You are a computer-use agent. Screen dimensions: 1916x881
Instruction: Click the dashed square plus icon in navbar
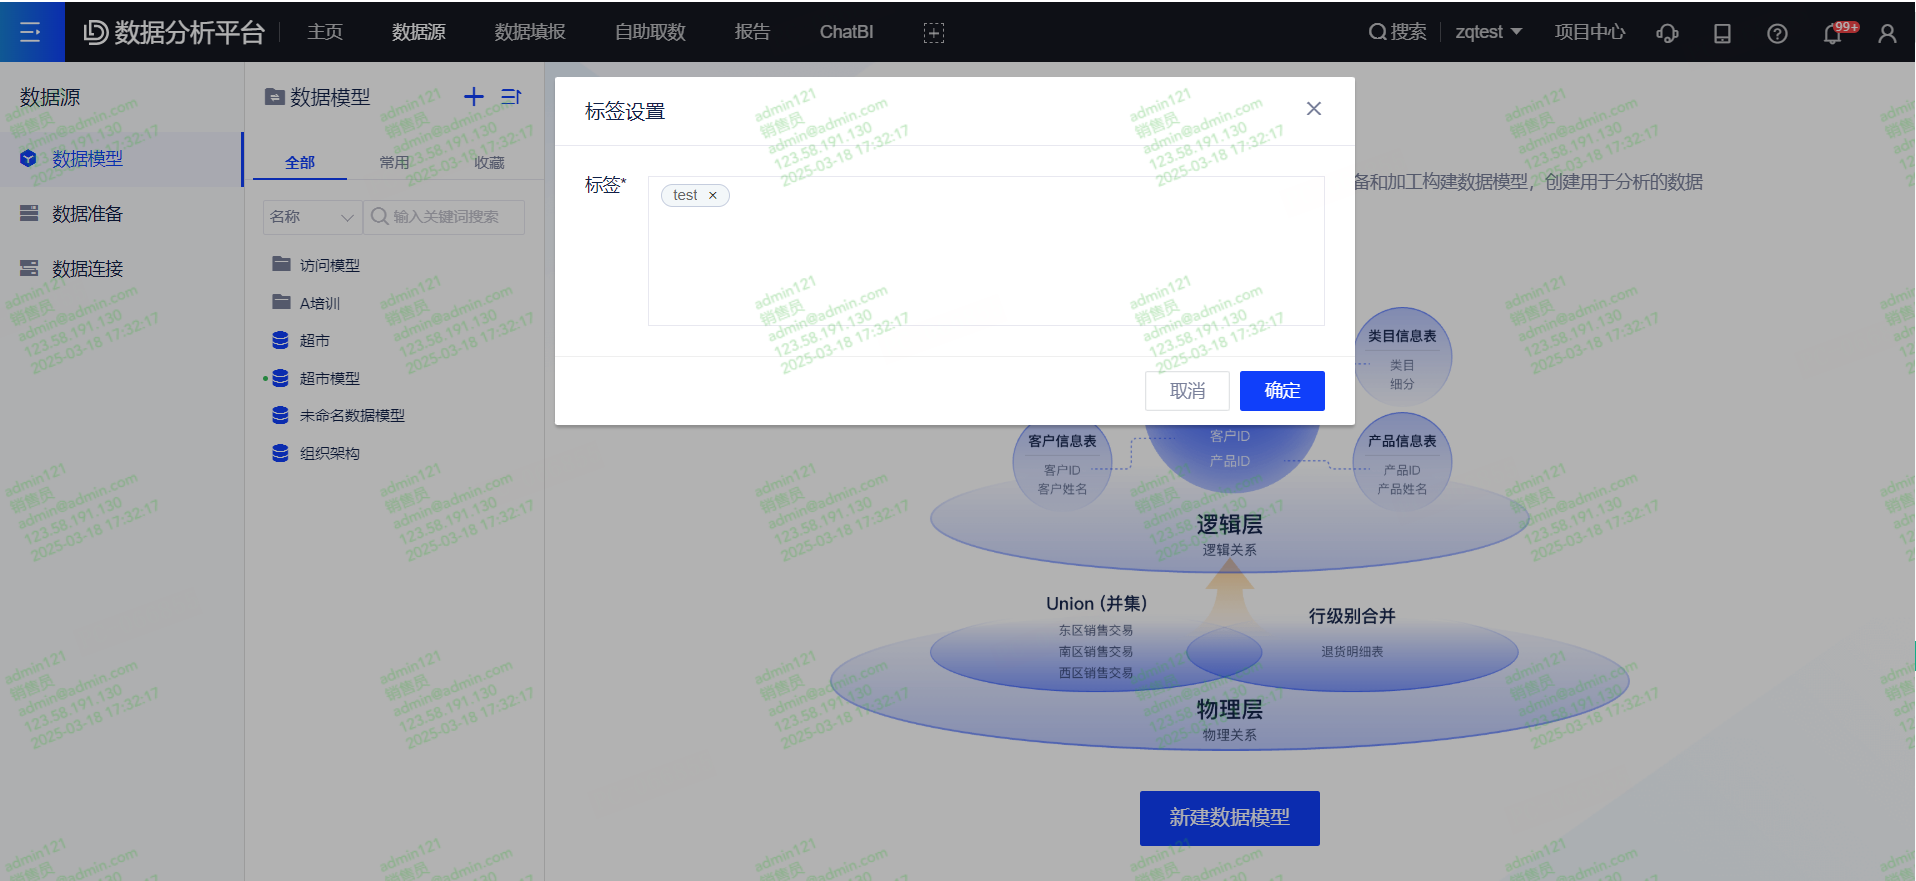(x=933, y=33)
